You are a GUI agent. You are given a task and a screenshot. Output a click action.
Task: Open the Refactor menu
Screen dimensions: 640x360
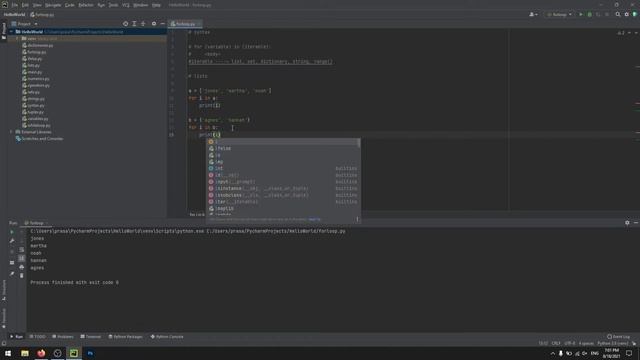[86, 5]
